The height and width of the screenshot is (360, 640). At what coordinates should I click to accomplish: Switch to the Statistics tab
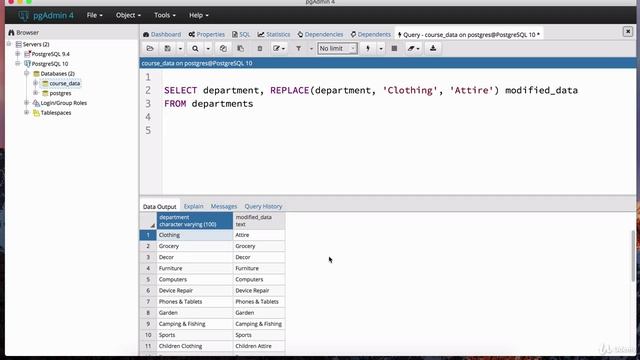pyautogui.click(x=273, y=34)
